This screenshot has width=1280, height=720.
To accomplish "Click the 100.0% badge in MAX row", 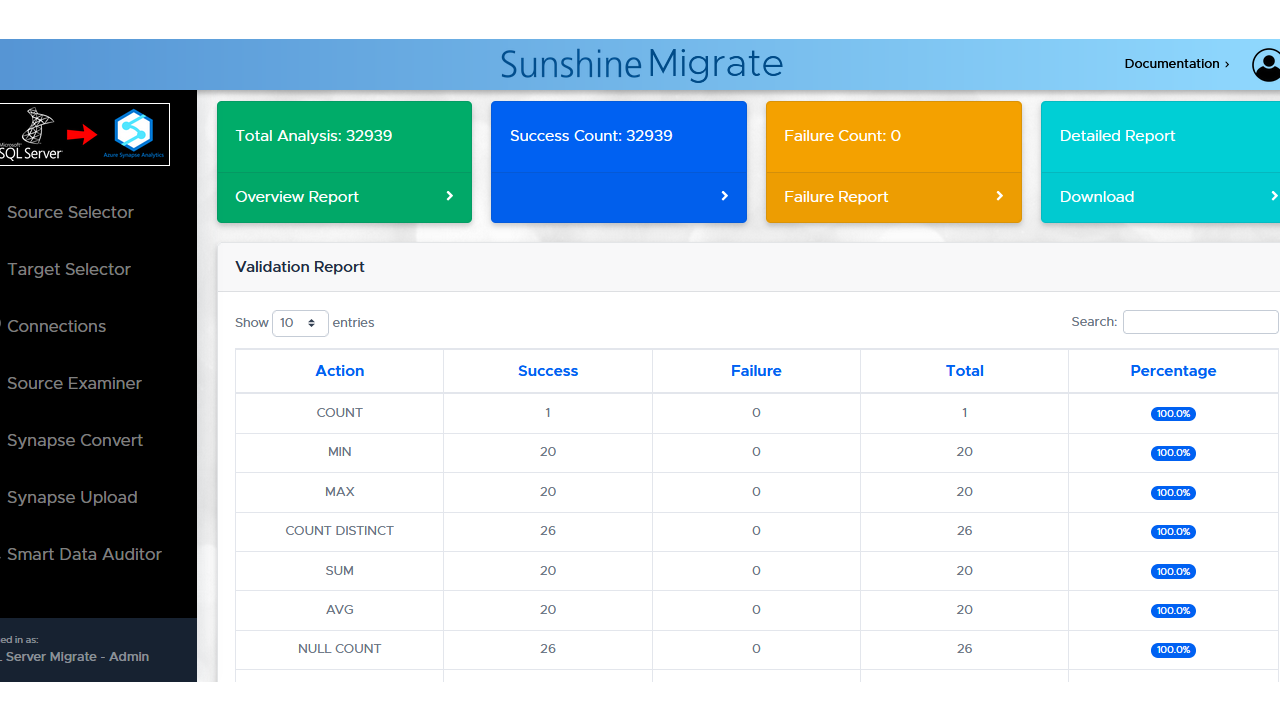I will coord(1173,493).
